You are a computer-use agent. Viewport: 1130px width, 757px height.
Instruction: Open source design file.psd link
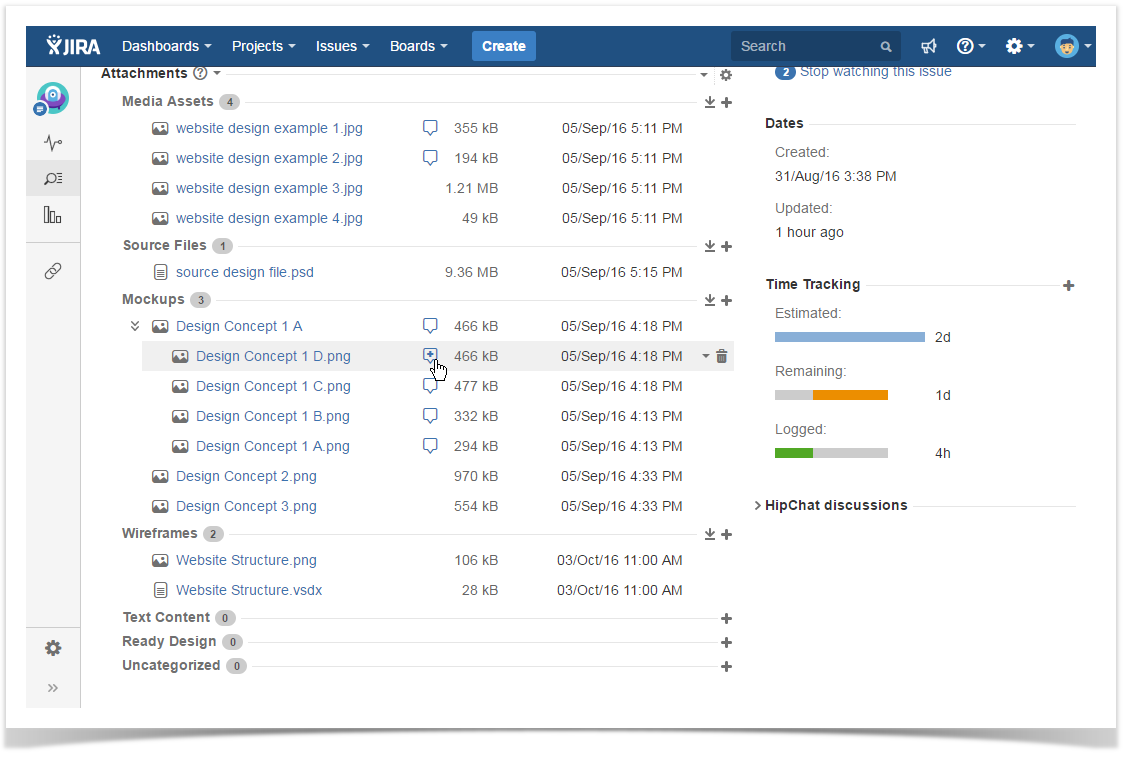[x=245, y=272]
